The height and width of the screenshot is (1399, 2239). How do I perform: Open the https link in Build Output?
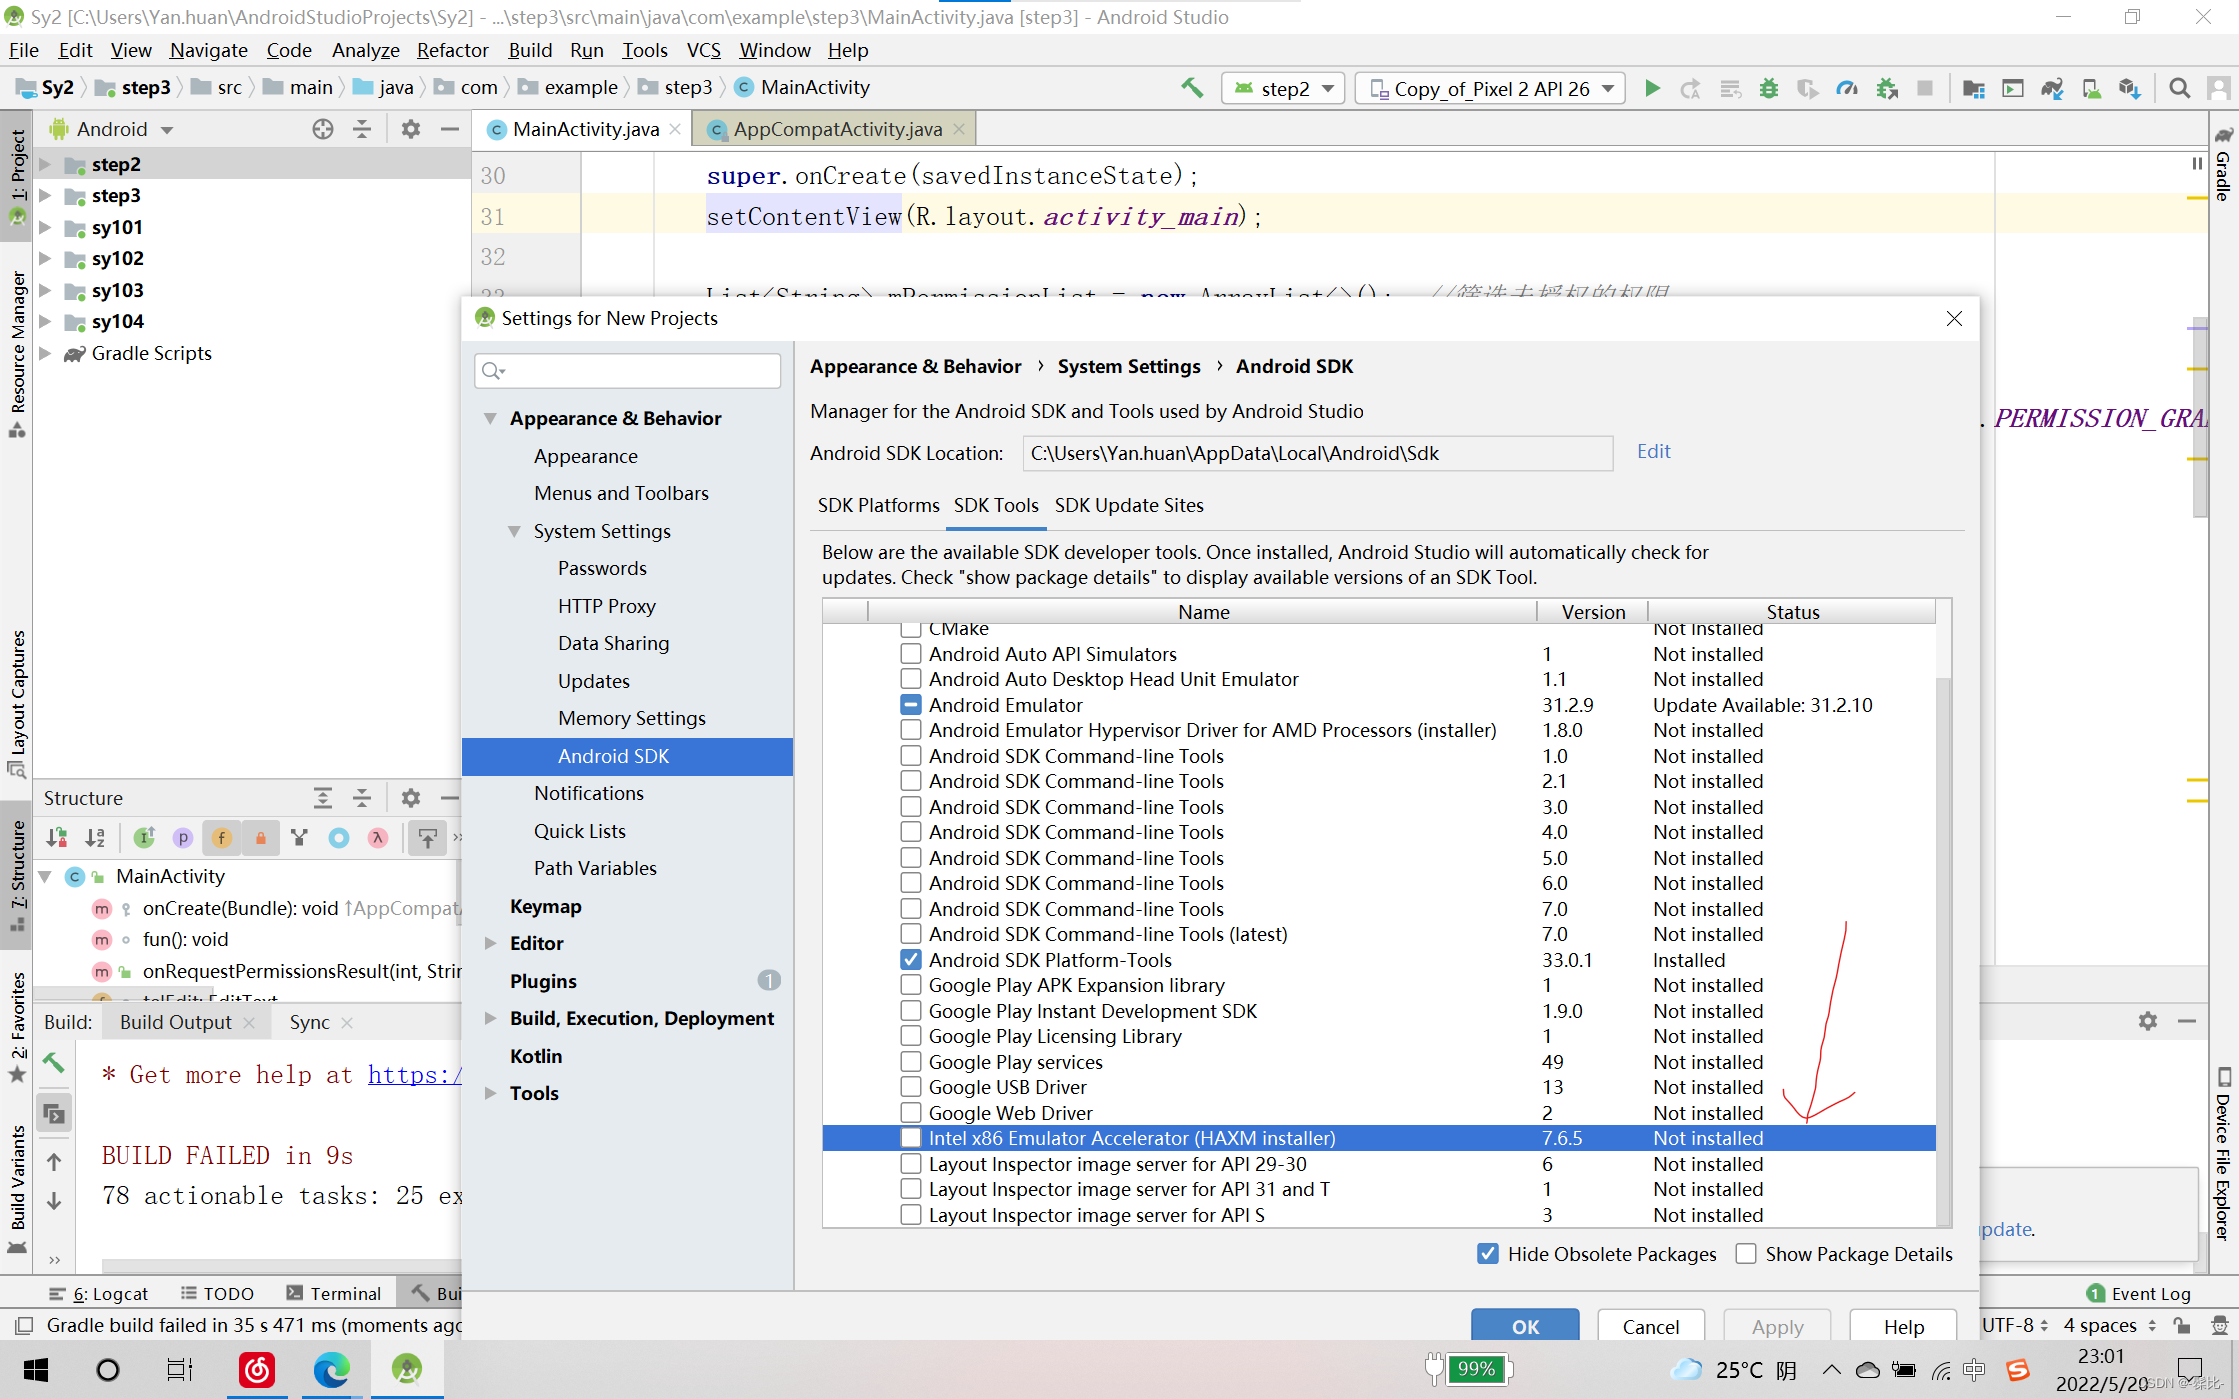415,1075
